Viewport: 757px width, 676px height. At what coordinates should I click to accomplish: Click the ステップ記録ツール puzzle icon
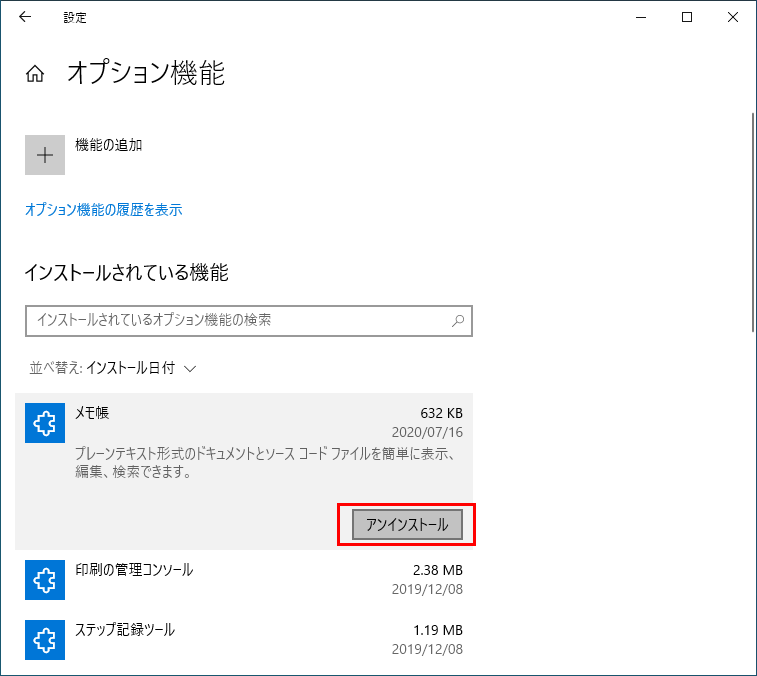[x=45, y=640]
